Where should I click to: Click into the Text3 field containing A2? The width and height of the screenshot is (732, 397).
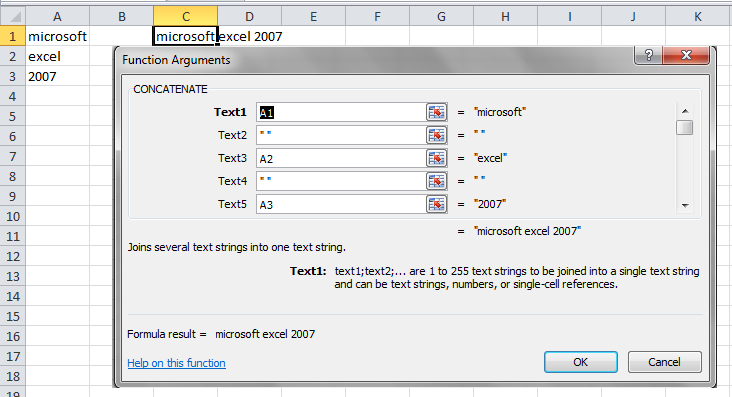[341, 158]
